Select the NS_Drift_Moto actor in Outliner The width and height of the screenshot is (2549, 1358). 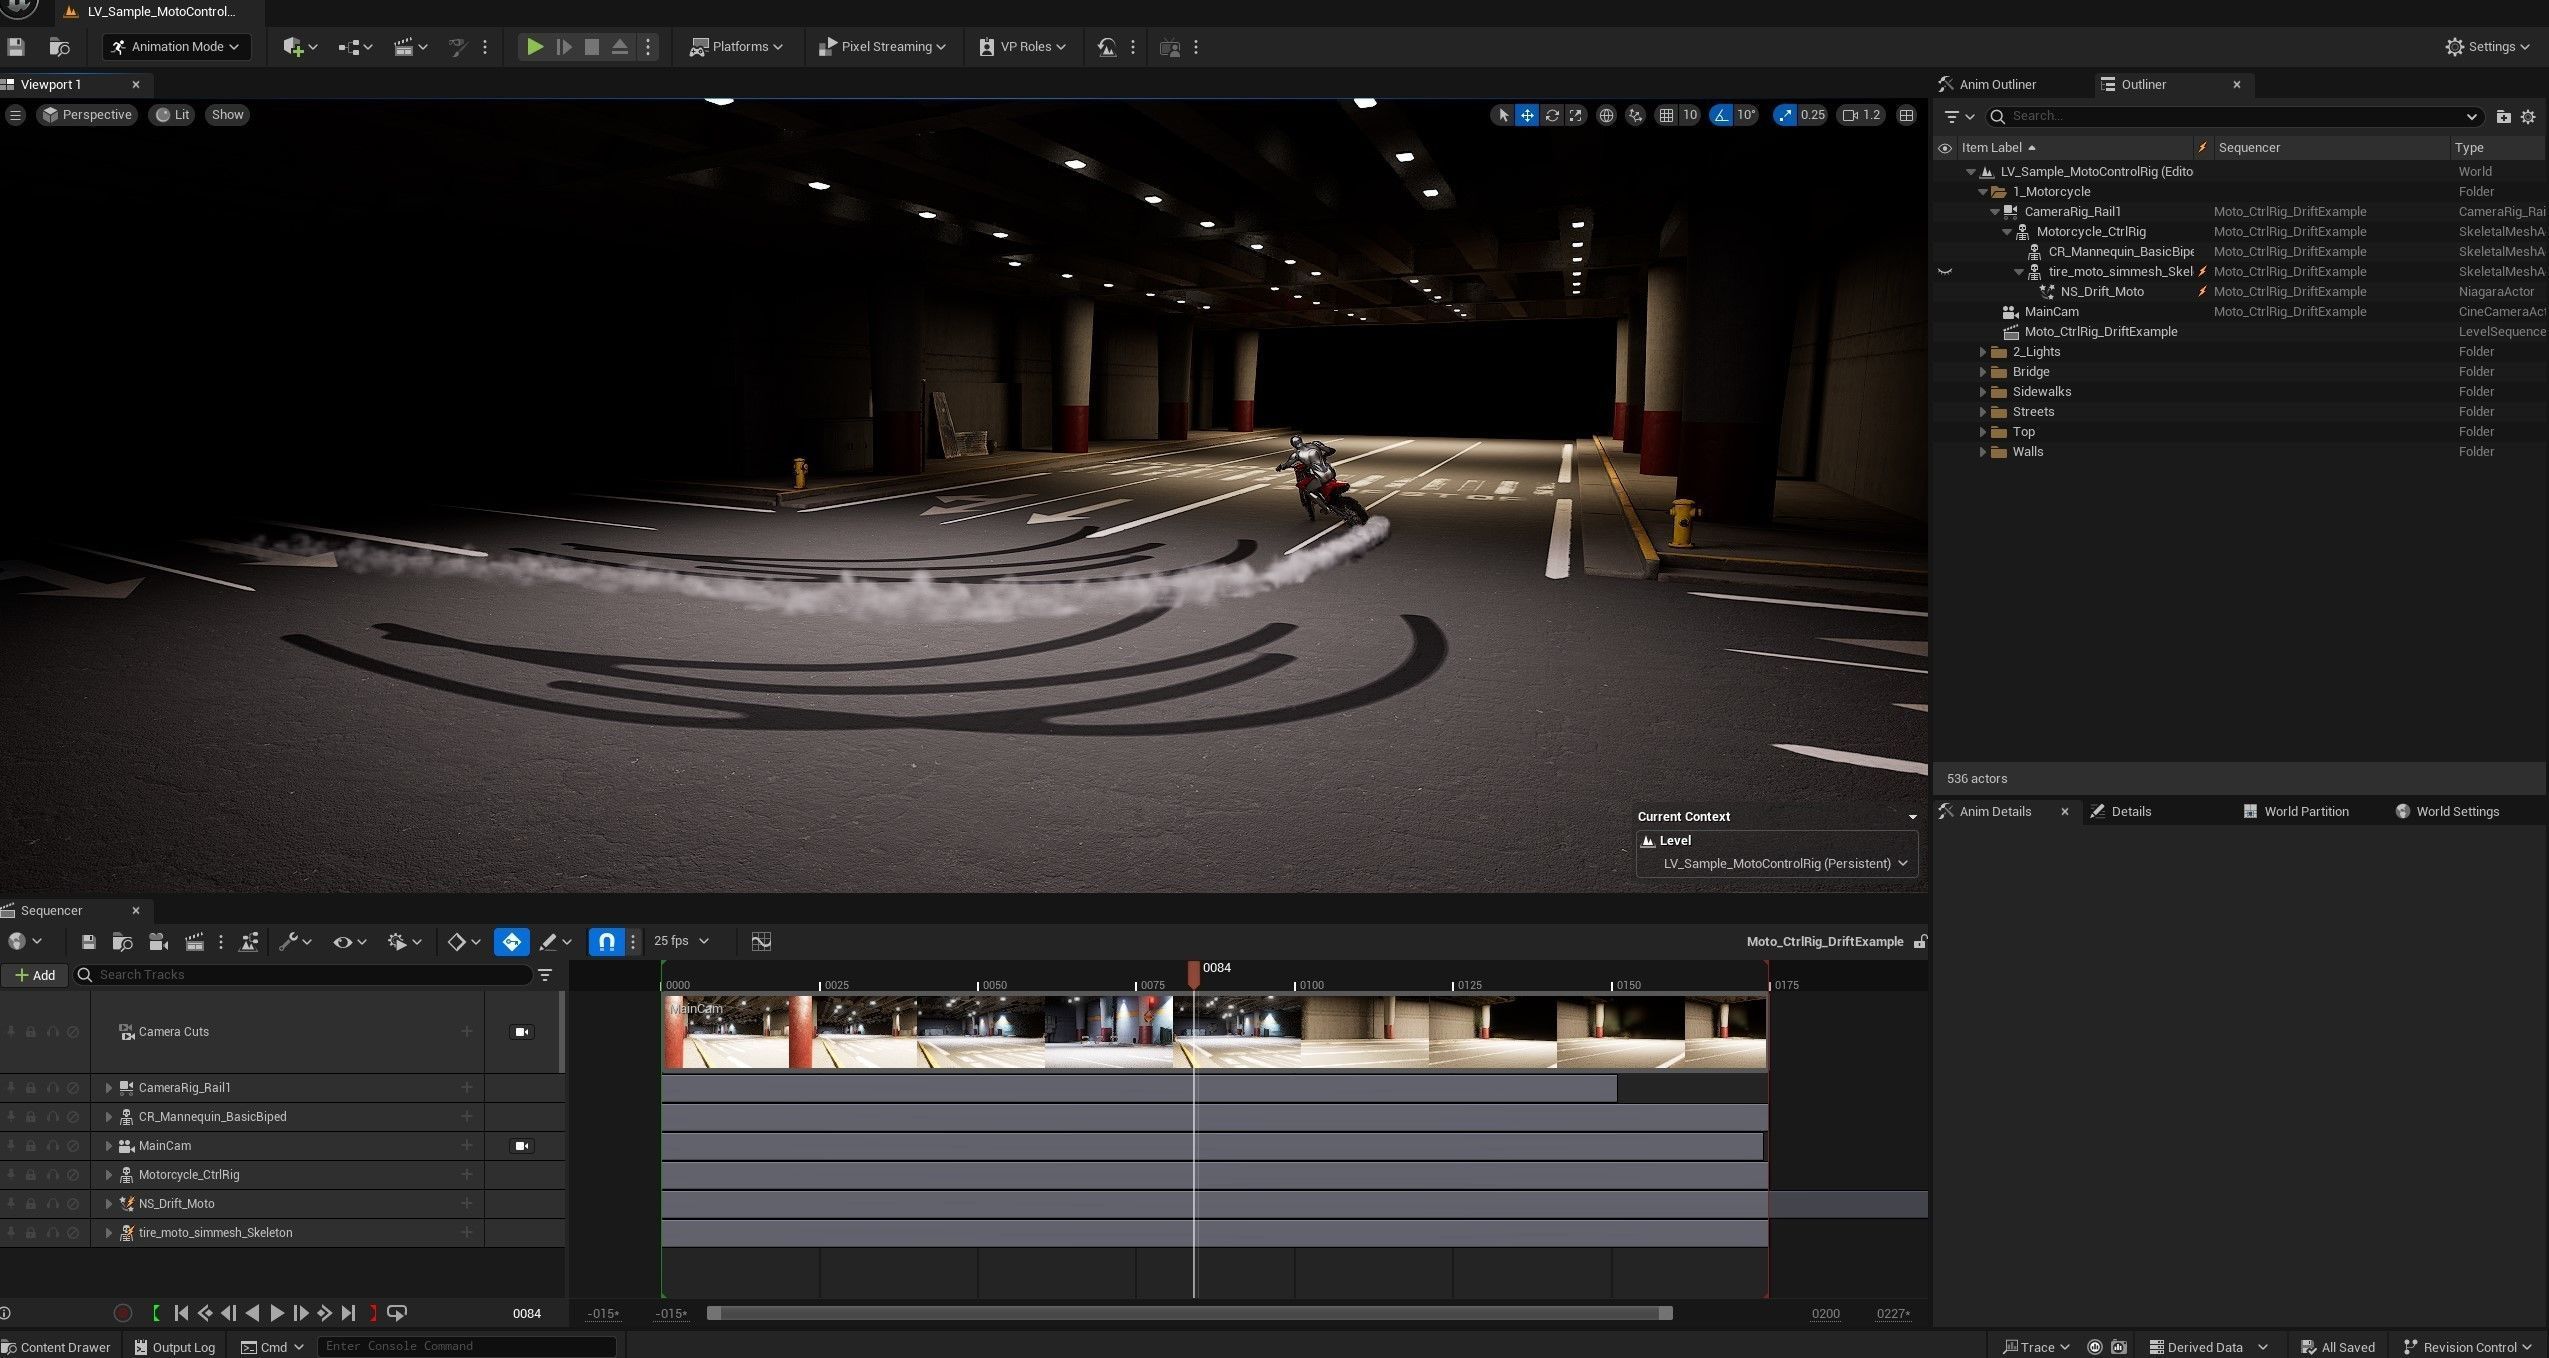(x=2102, y=292)
